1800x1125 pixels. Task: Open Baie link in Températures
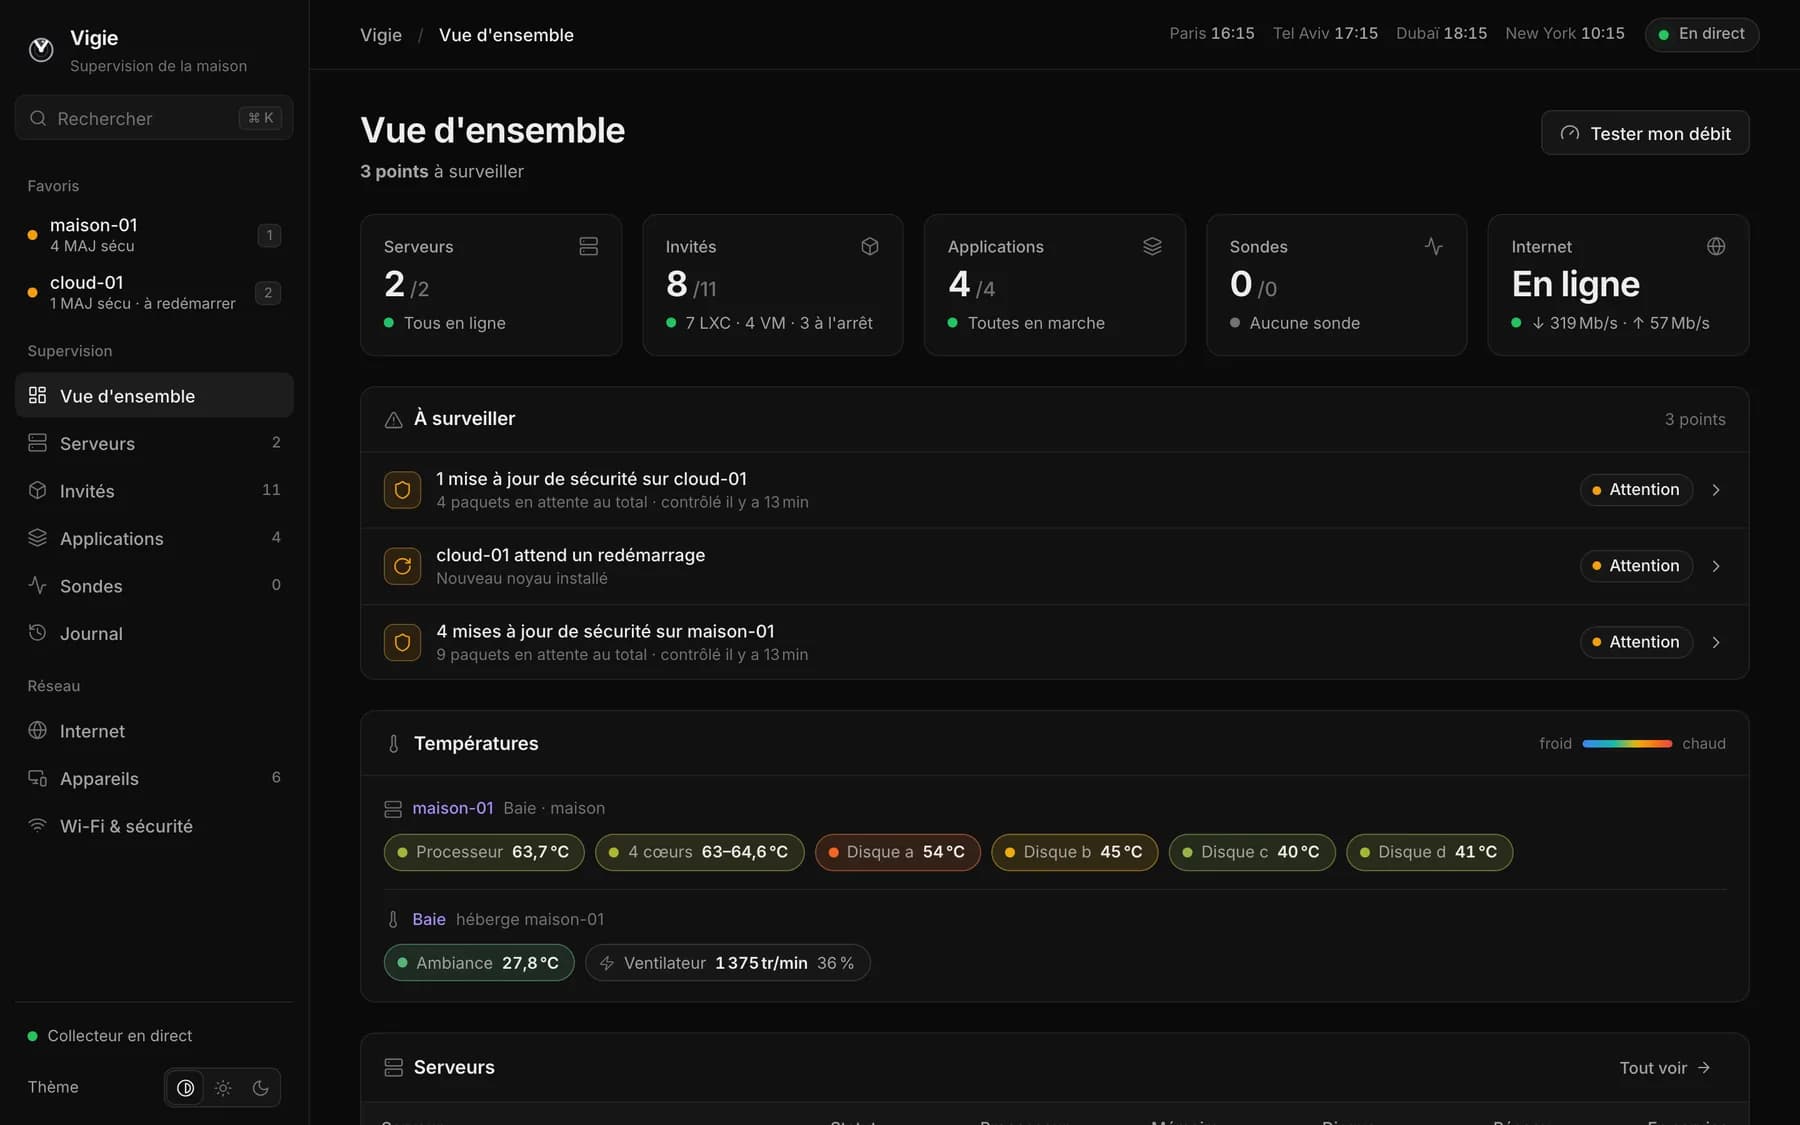429,919
